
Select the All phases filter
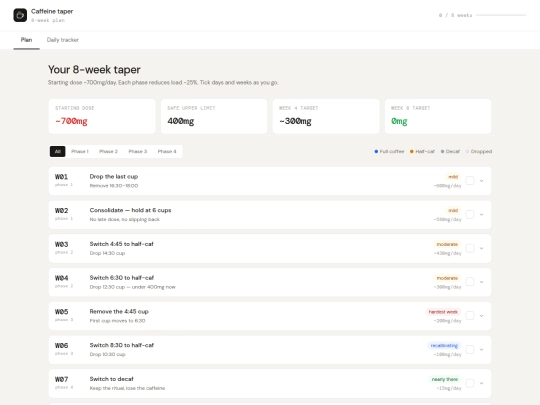pyautogui.click(x=58, y=152)
